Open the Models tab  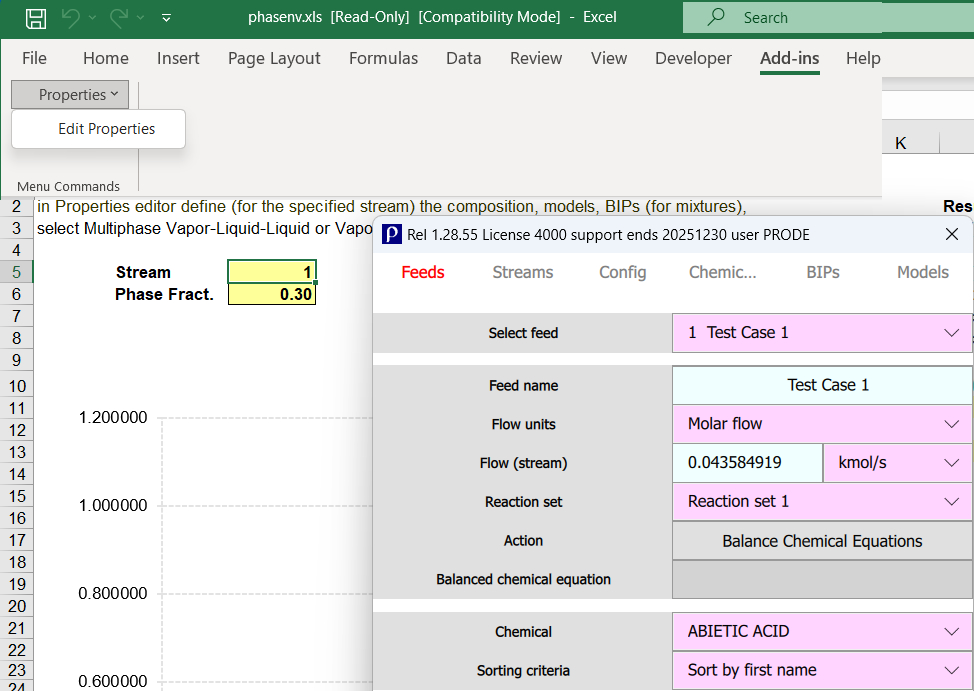coord(922,272)
